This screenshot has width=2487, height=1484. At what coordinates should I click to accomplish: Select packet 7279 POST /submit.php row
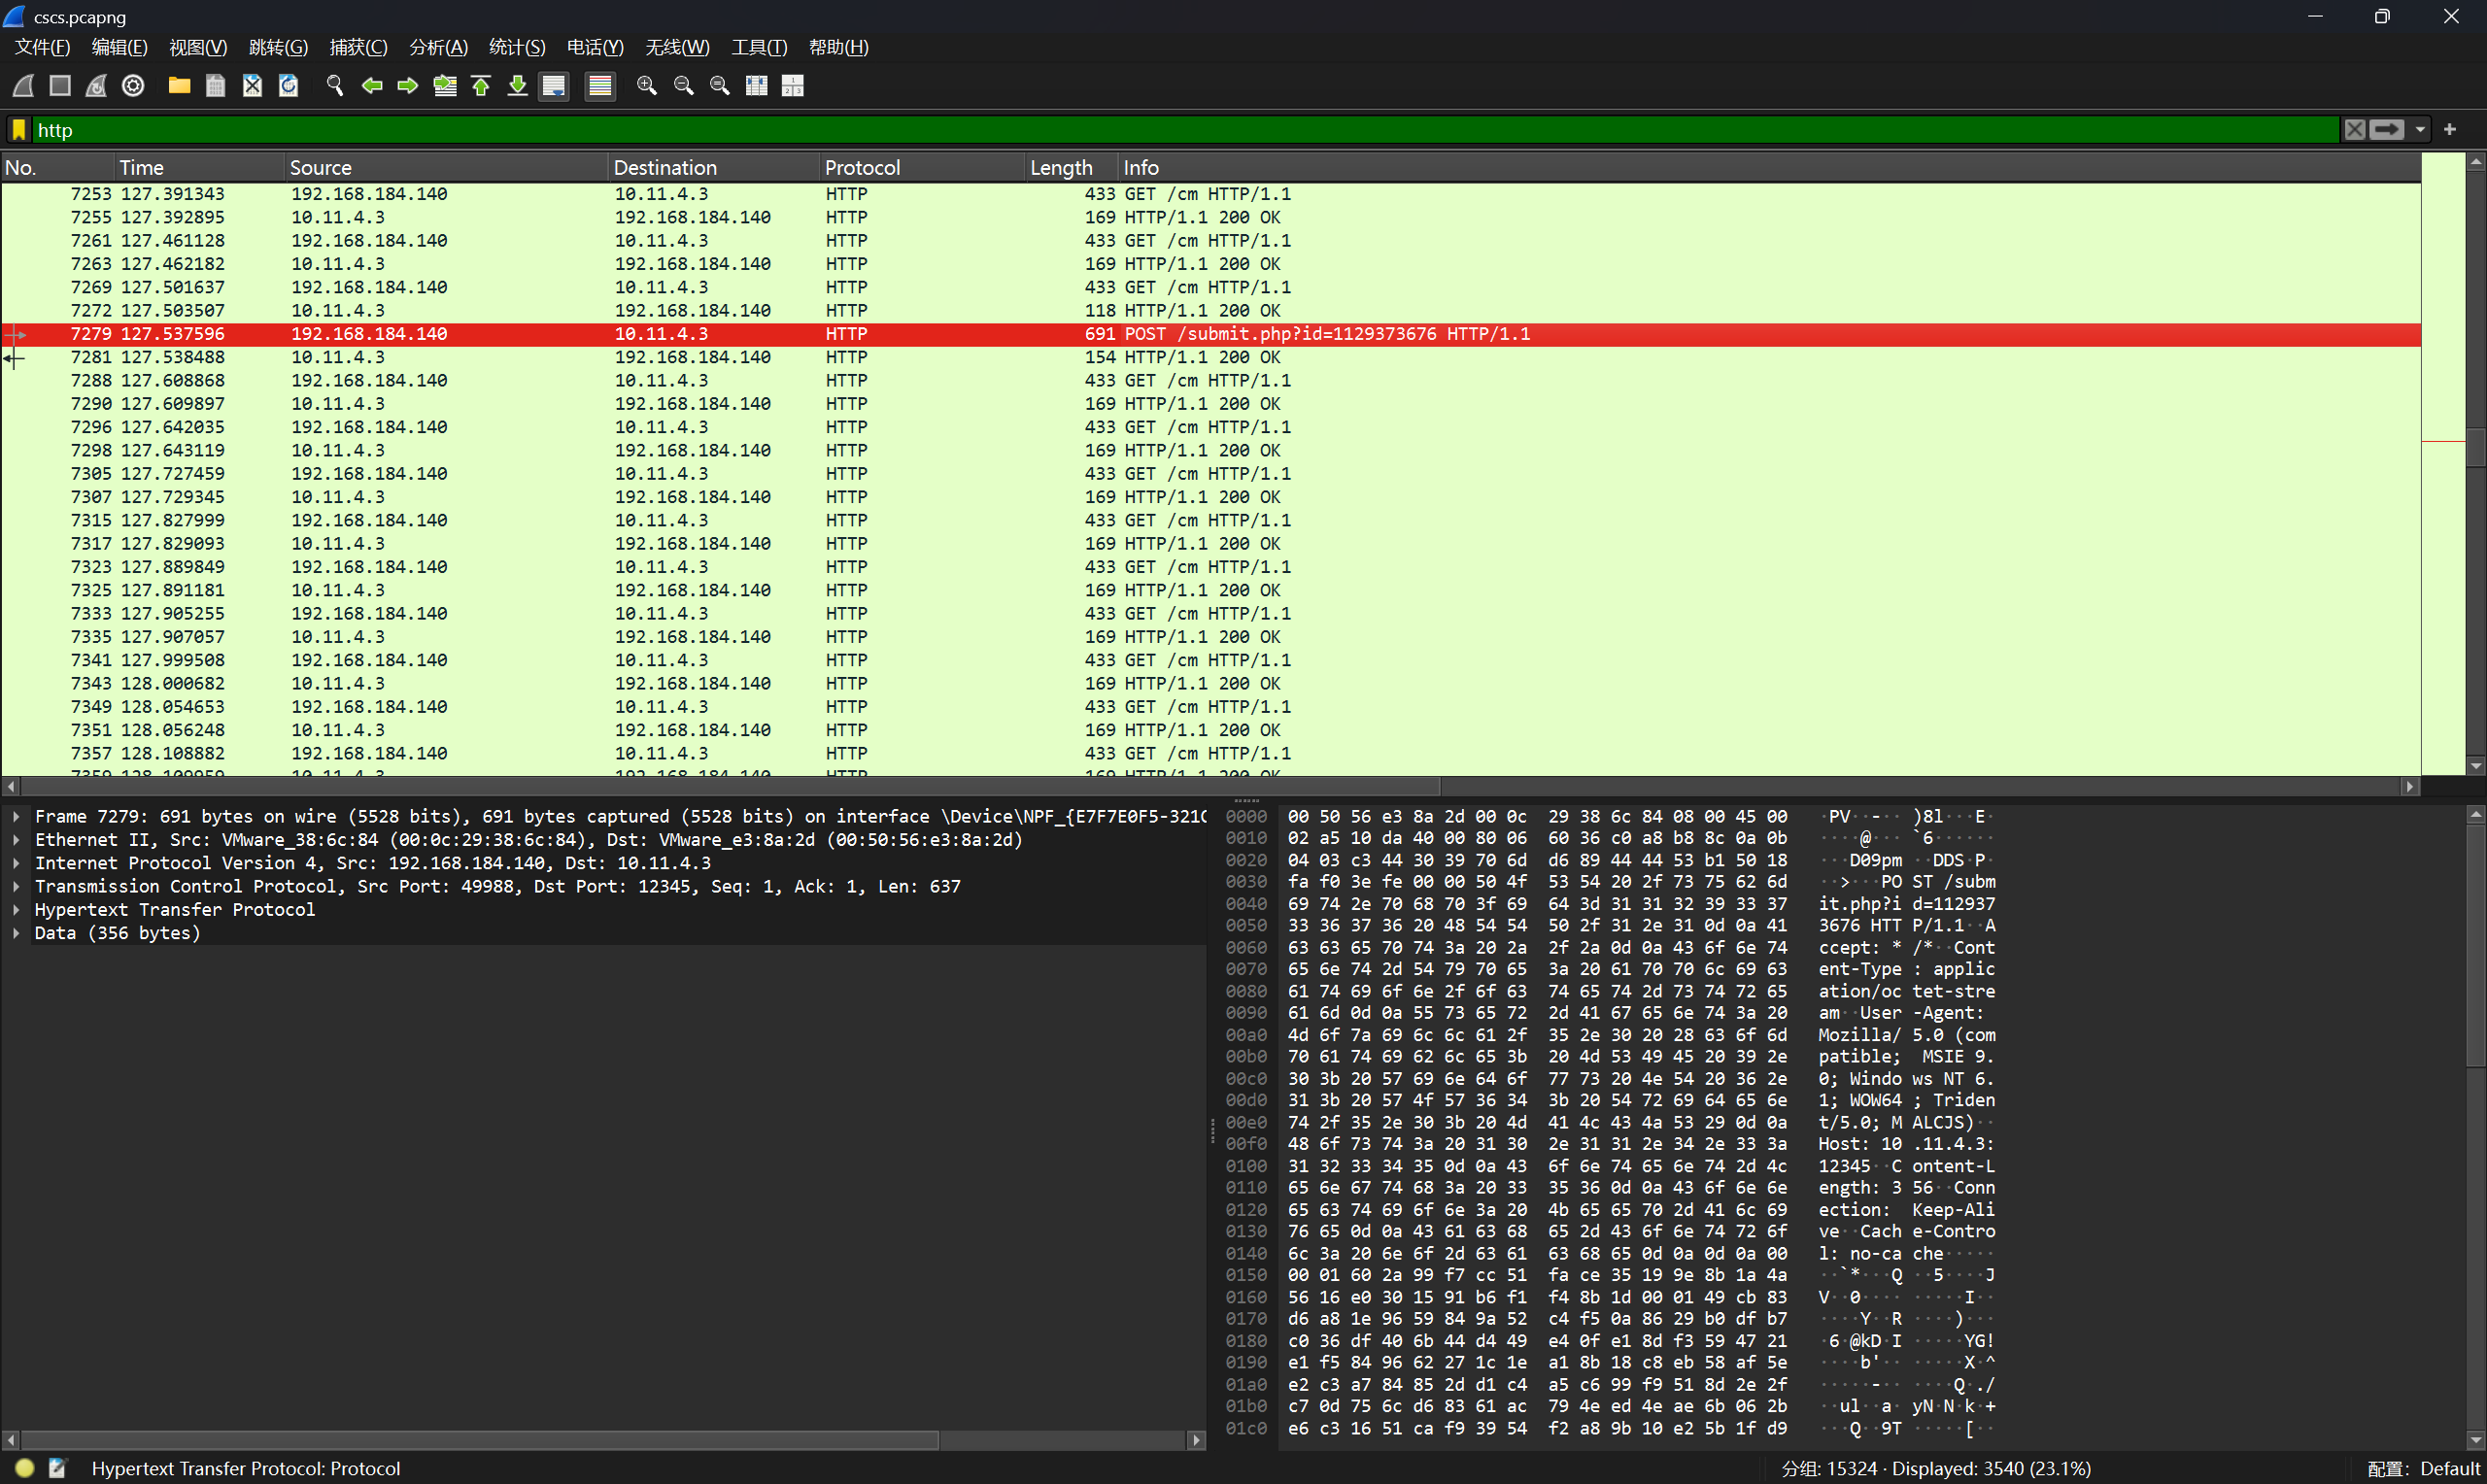1211,334
